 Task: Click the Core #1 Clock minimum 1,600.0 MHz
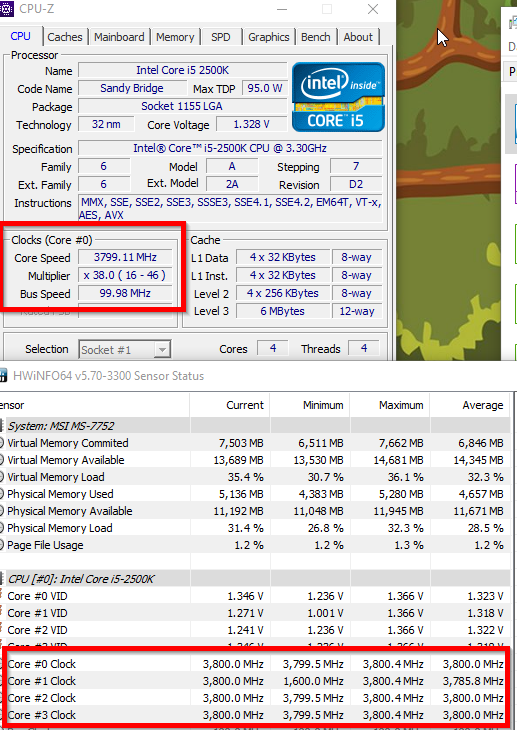[x=313, y=681]
